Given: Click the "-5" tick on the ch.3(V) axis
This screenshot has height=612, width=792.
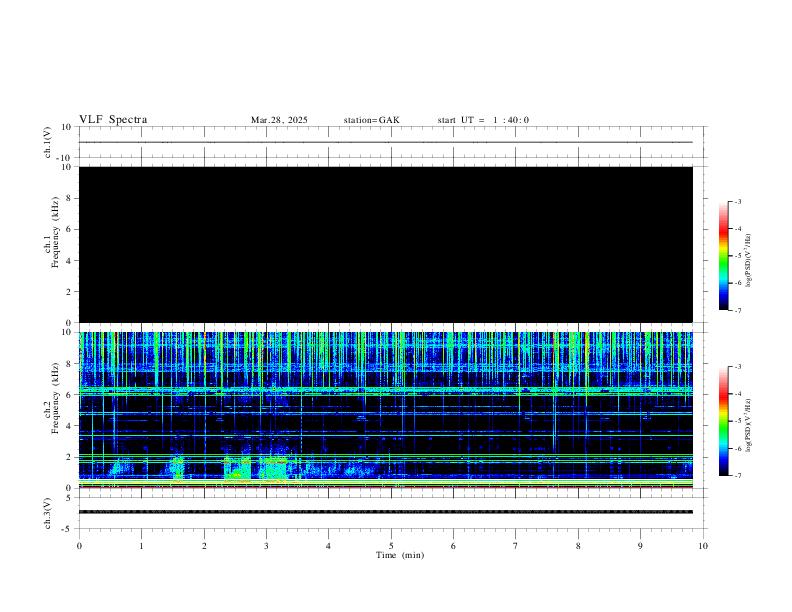Looking at the screenshot, I should (x=68, y=529).
